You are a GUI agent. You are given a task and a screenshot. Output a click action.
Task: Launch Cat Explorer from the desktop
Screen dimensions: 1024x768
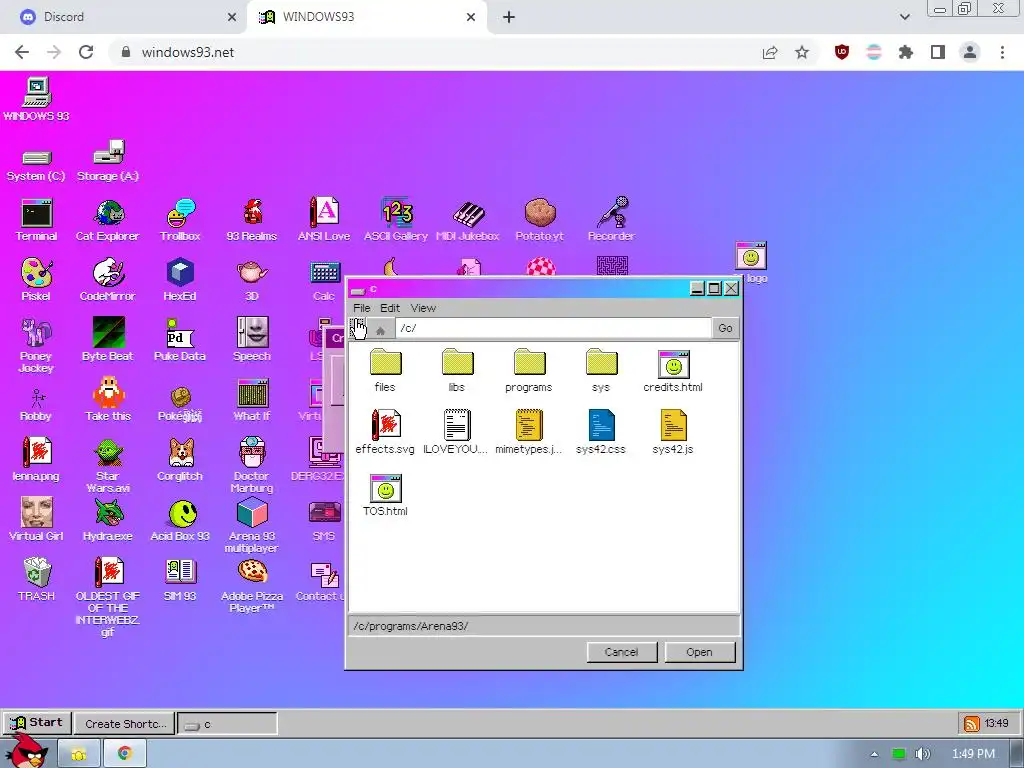click(108, 220)
